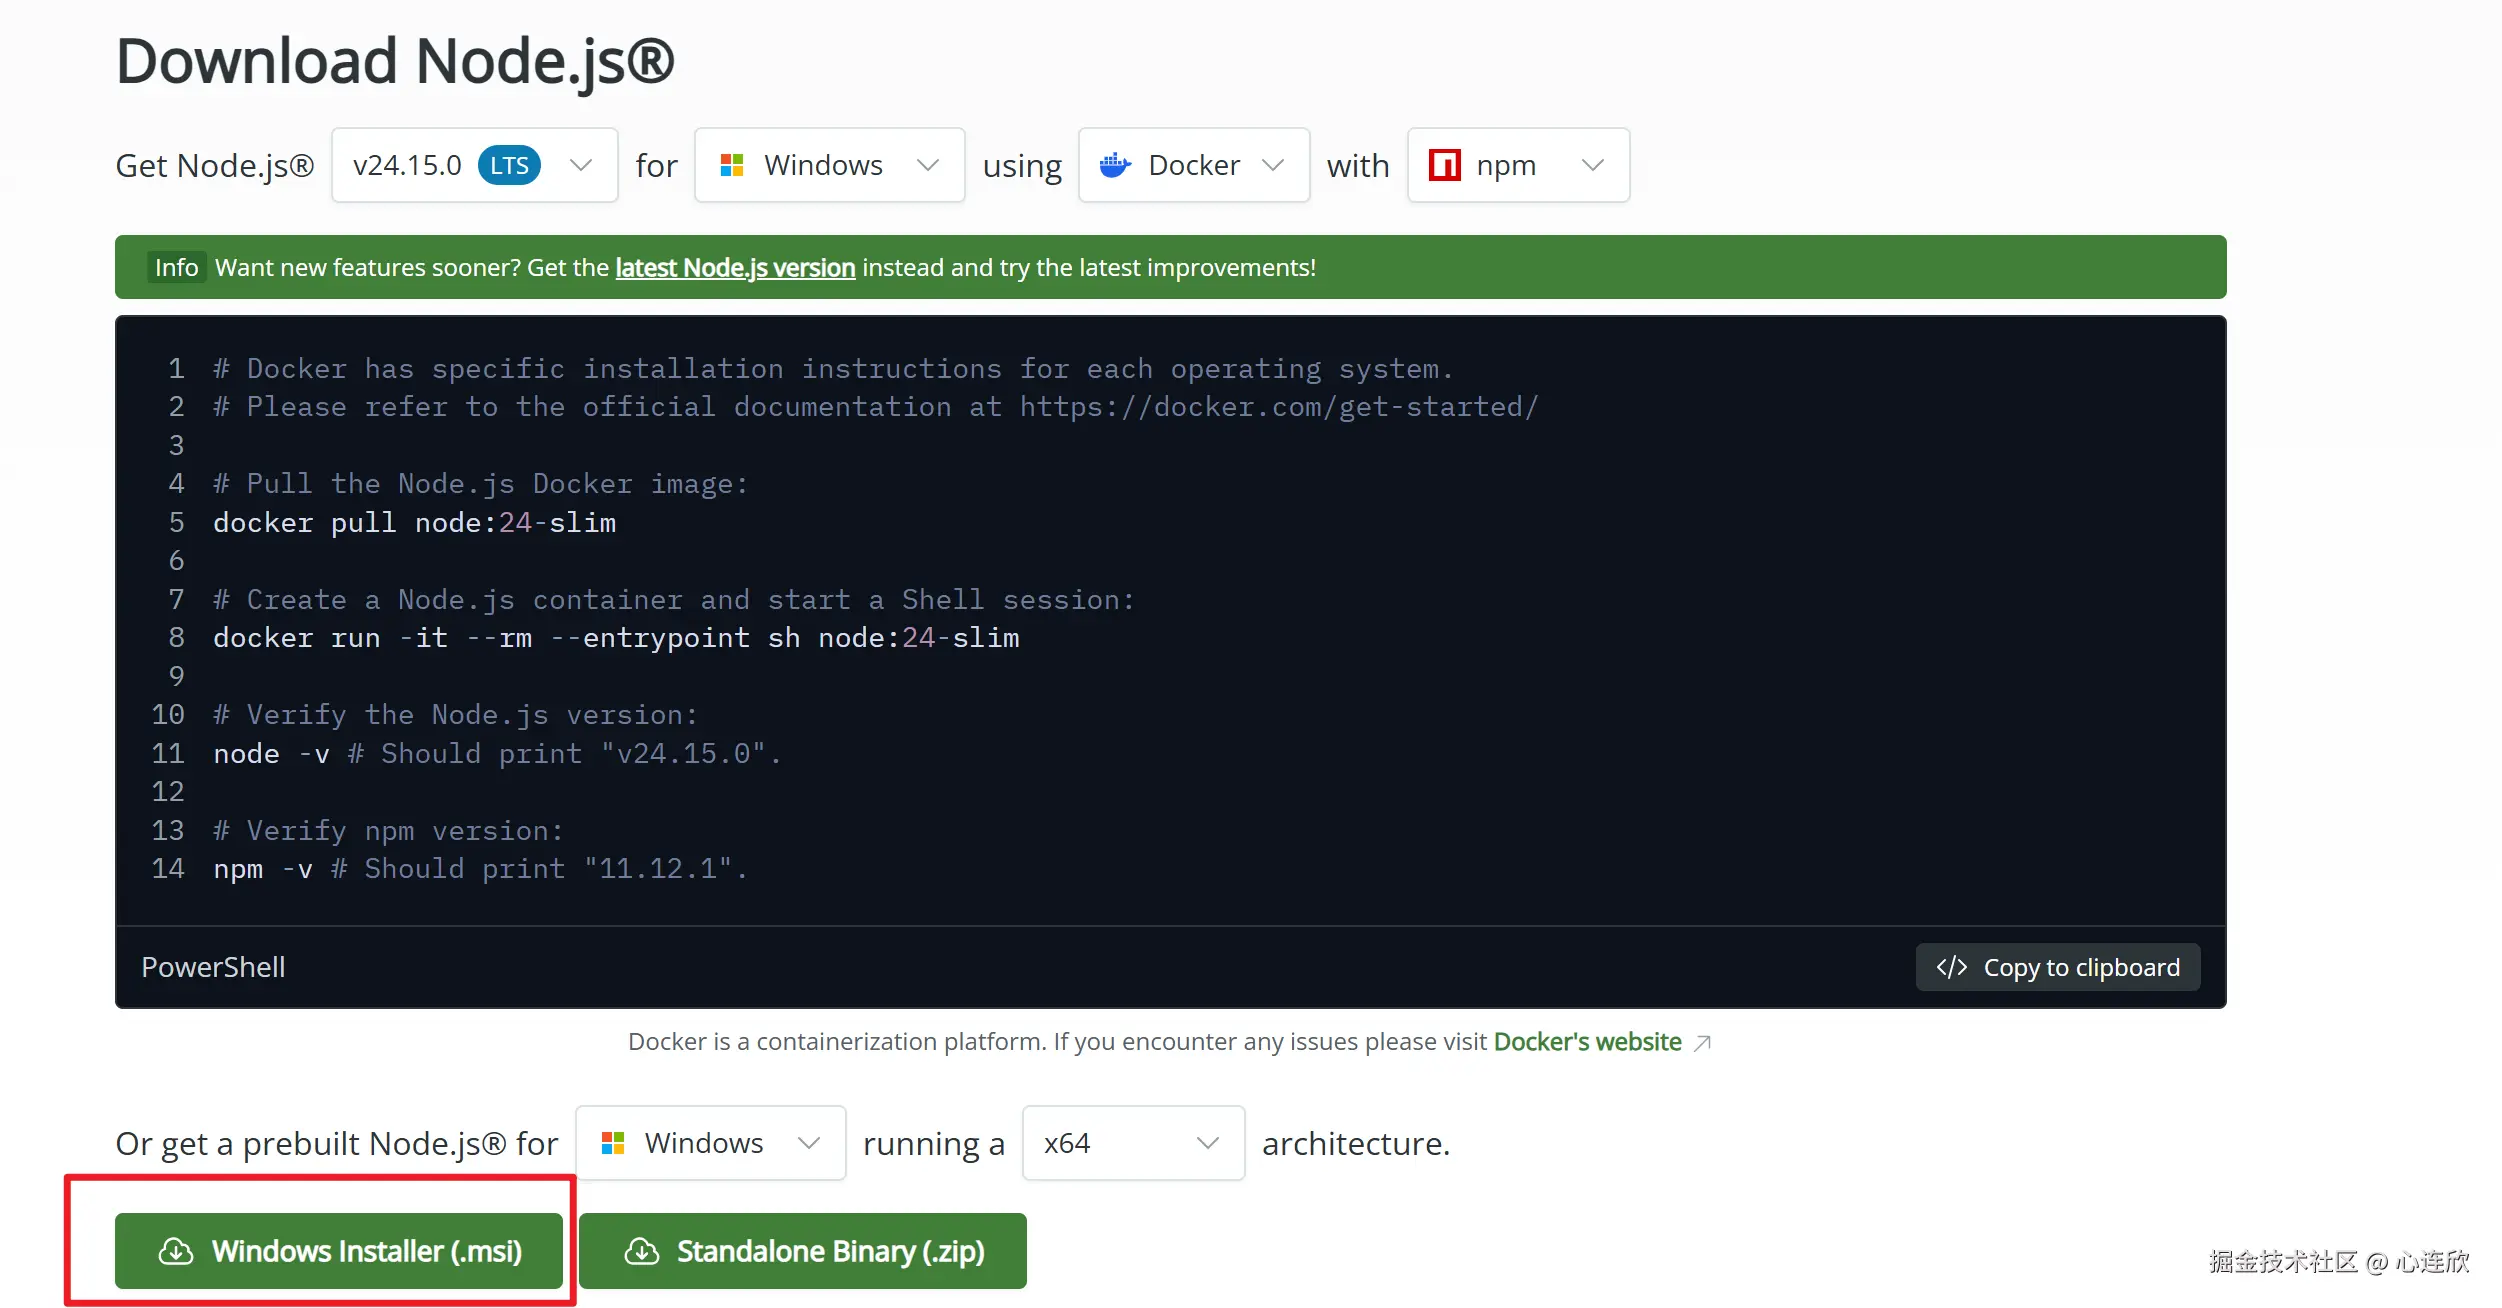Image resolution: width=2502 pixels, height=1308 pixels.
Task: Follow the 'latest Node.js version' link
Action: [x=735, y=267]
